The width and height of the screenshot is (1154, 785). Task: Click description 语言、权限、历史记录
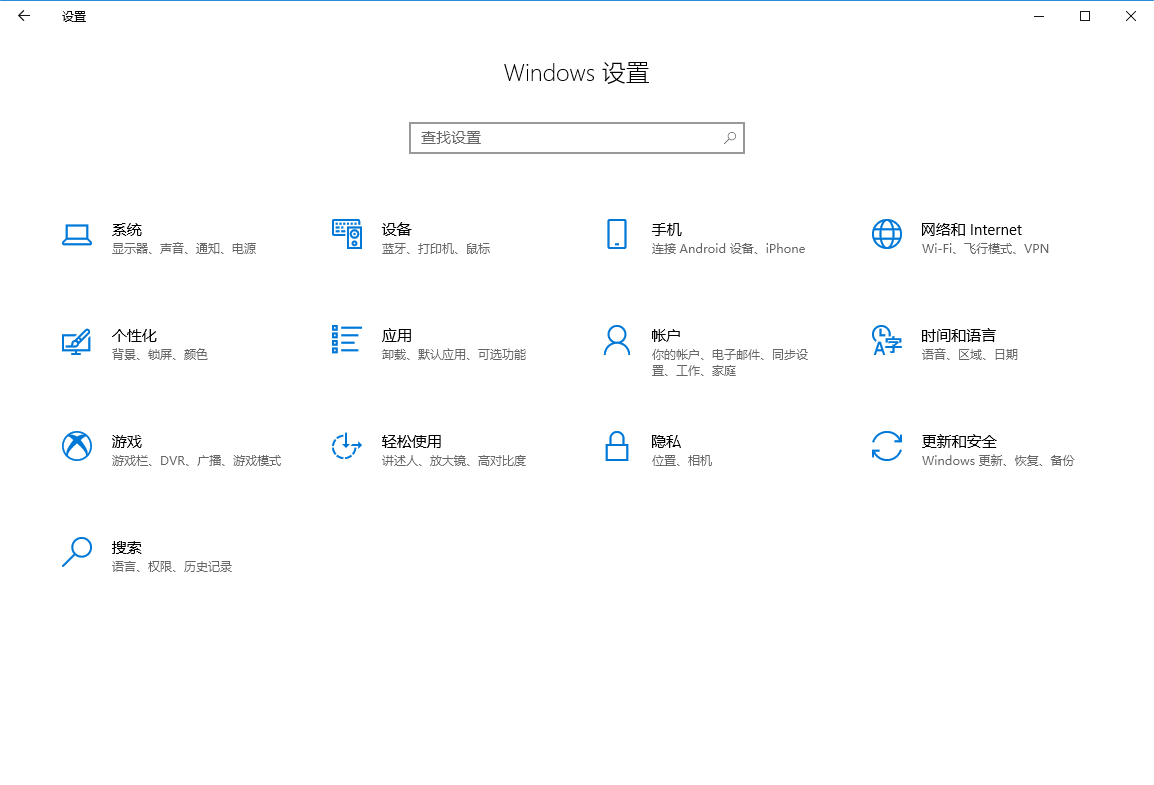tap(171, 566)
